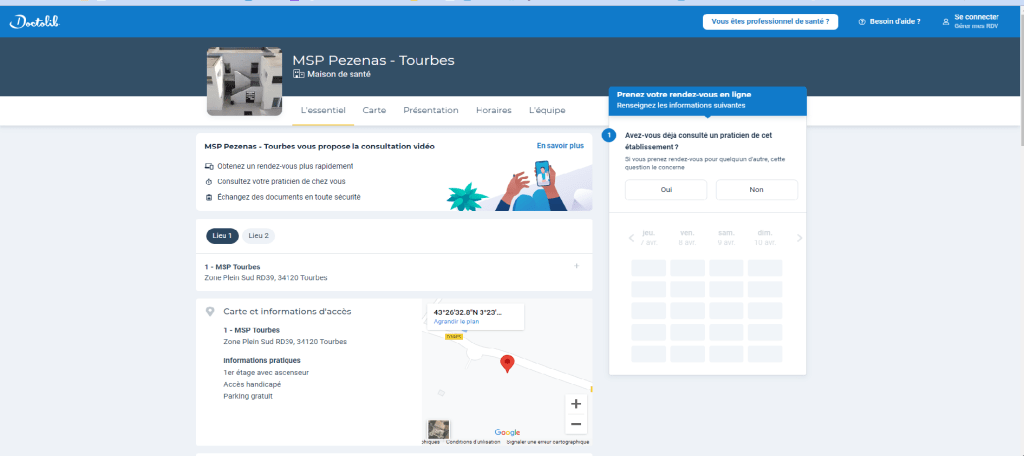This screenshot has height=456, width=1024.
Task: Click the user account icon
Action: [946, 22]
